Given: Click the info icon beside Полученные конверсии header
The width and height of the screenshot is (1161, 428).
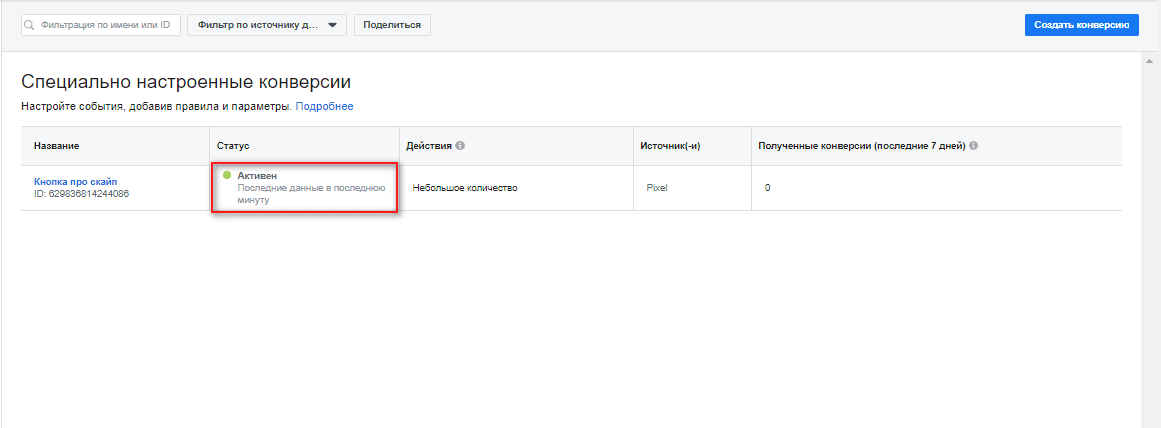Looking at the screenshot, I should (974, 146).
